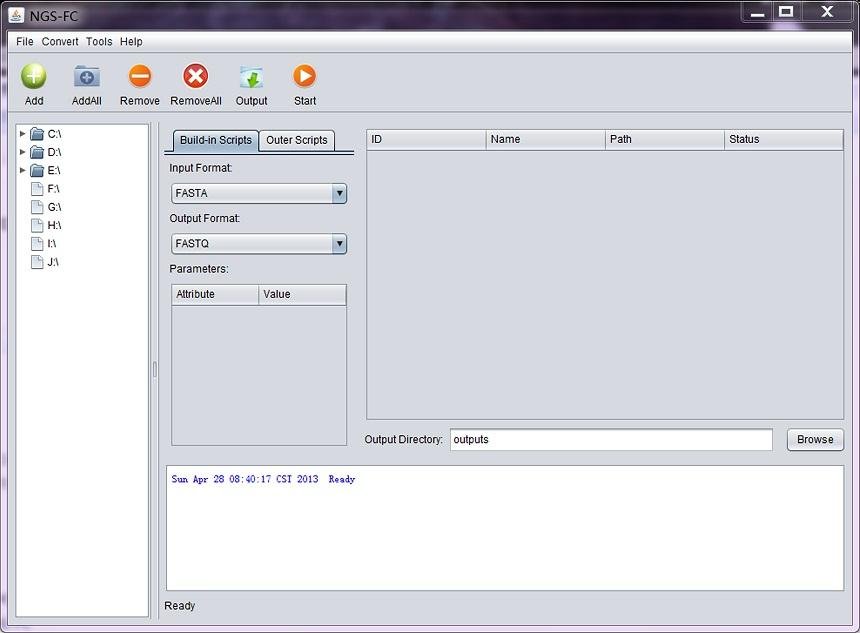Viewport: 860px width, 633px height.
Task: Select the G:\ drive icon
Action: (36, 207)
